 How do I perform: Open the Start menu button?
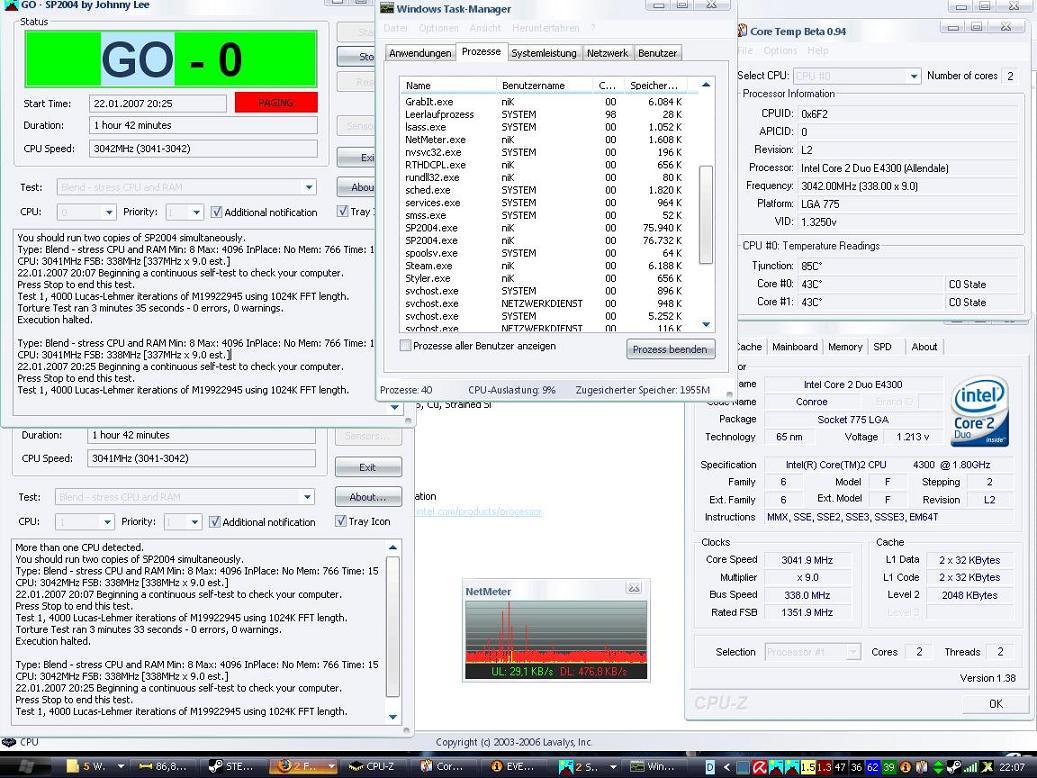(26, 766)
